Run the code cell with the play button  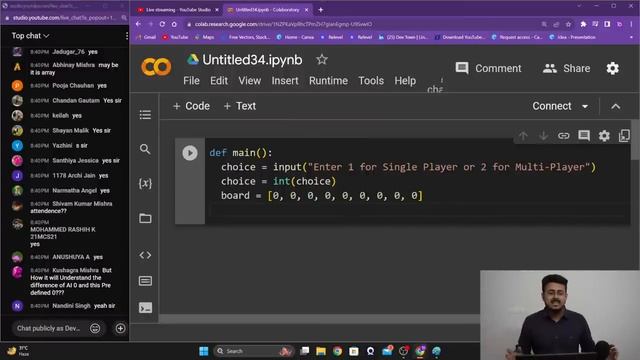coord(190,153)
